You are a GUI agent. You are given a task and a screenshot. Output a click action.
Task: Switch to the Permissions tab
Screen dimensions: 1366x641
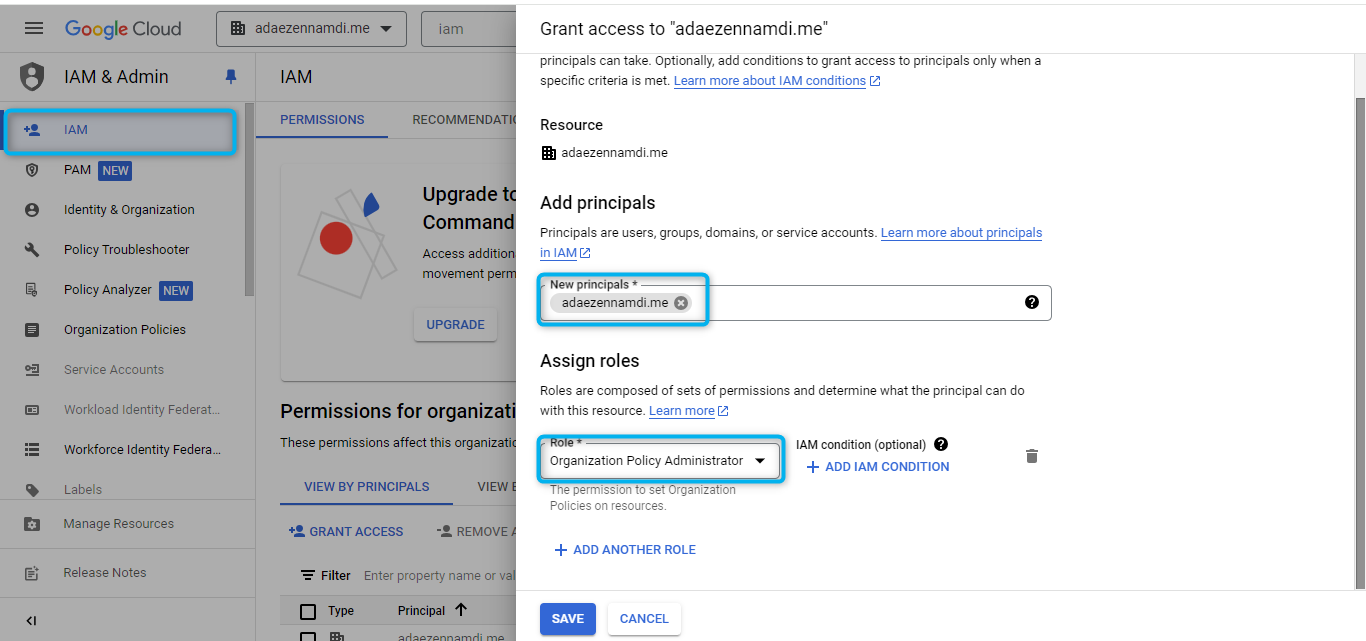[322, 120]
